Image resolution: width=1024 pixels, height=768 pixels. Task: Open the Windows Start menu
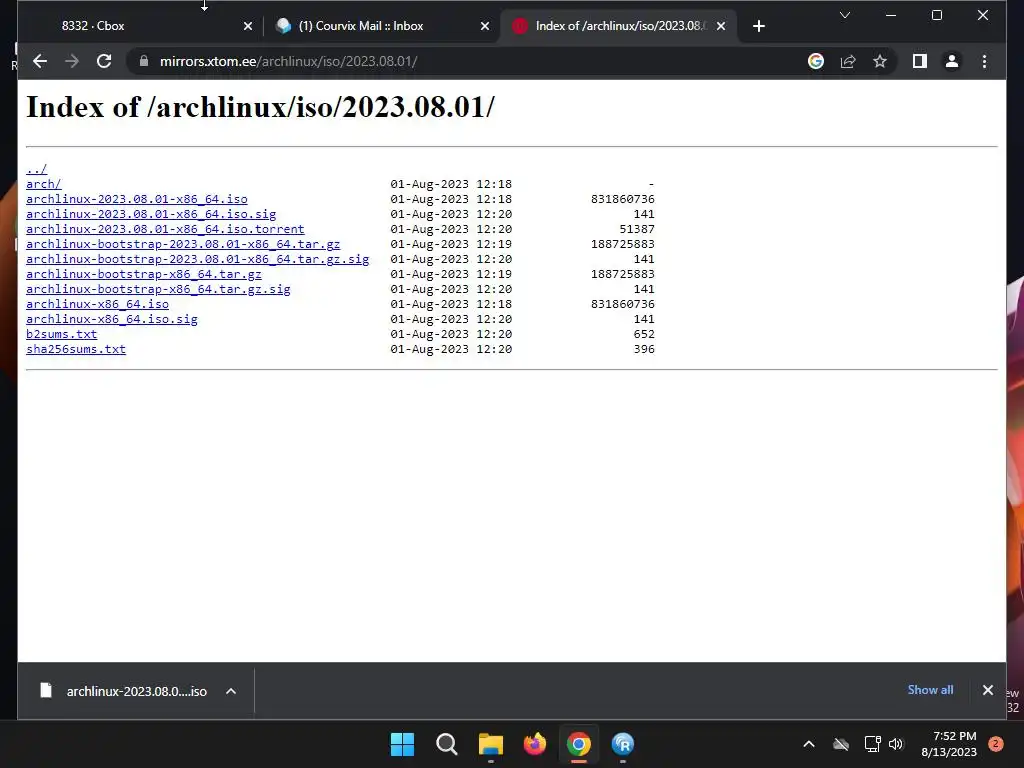pos(402,744)
